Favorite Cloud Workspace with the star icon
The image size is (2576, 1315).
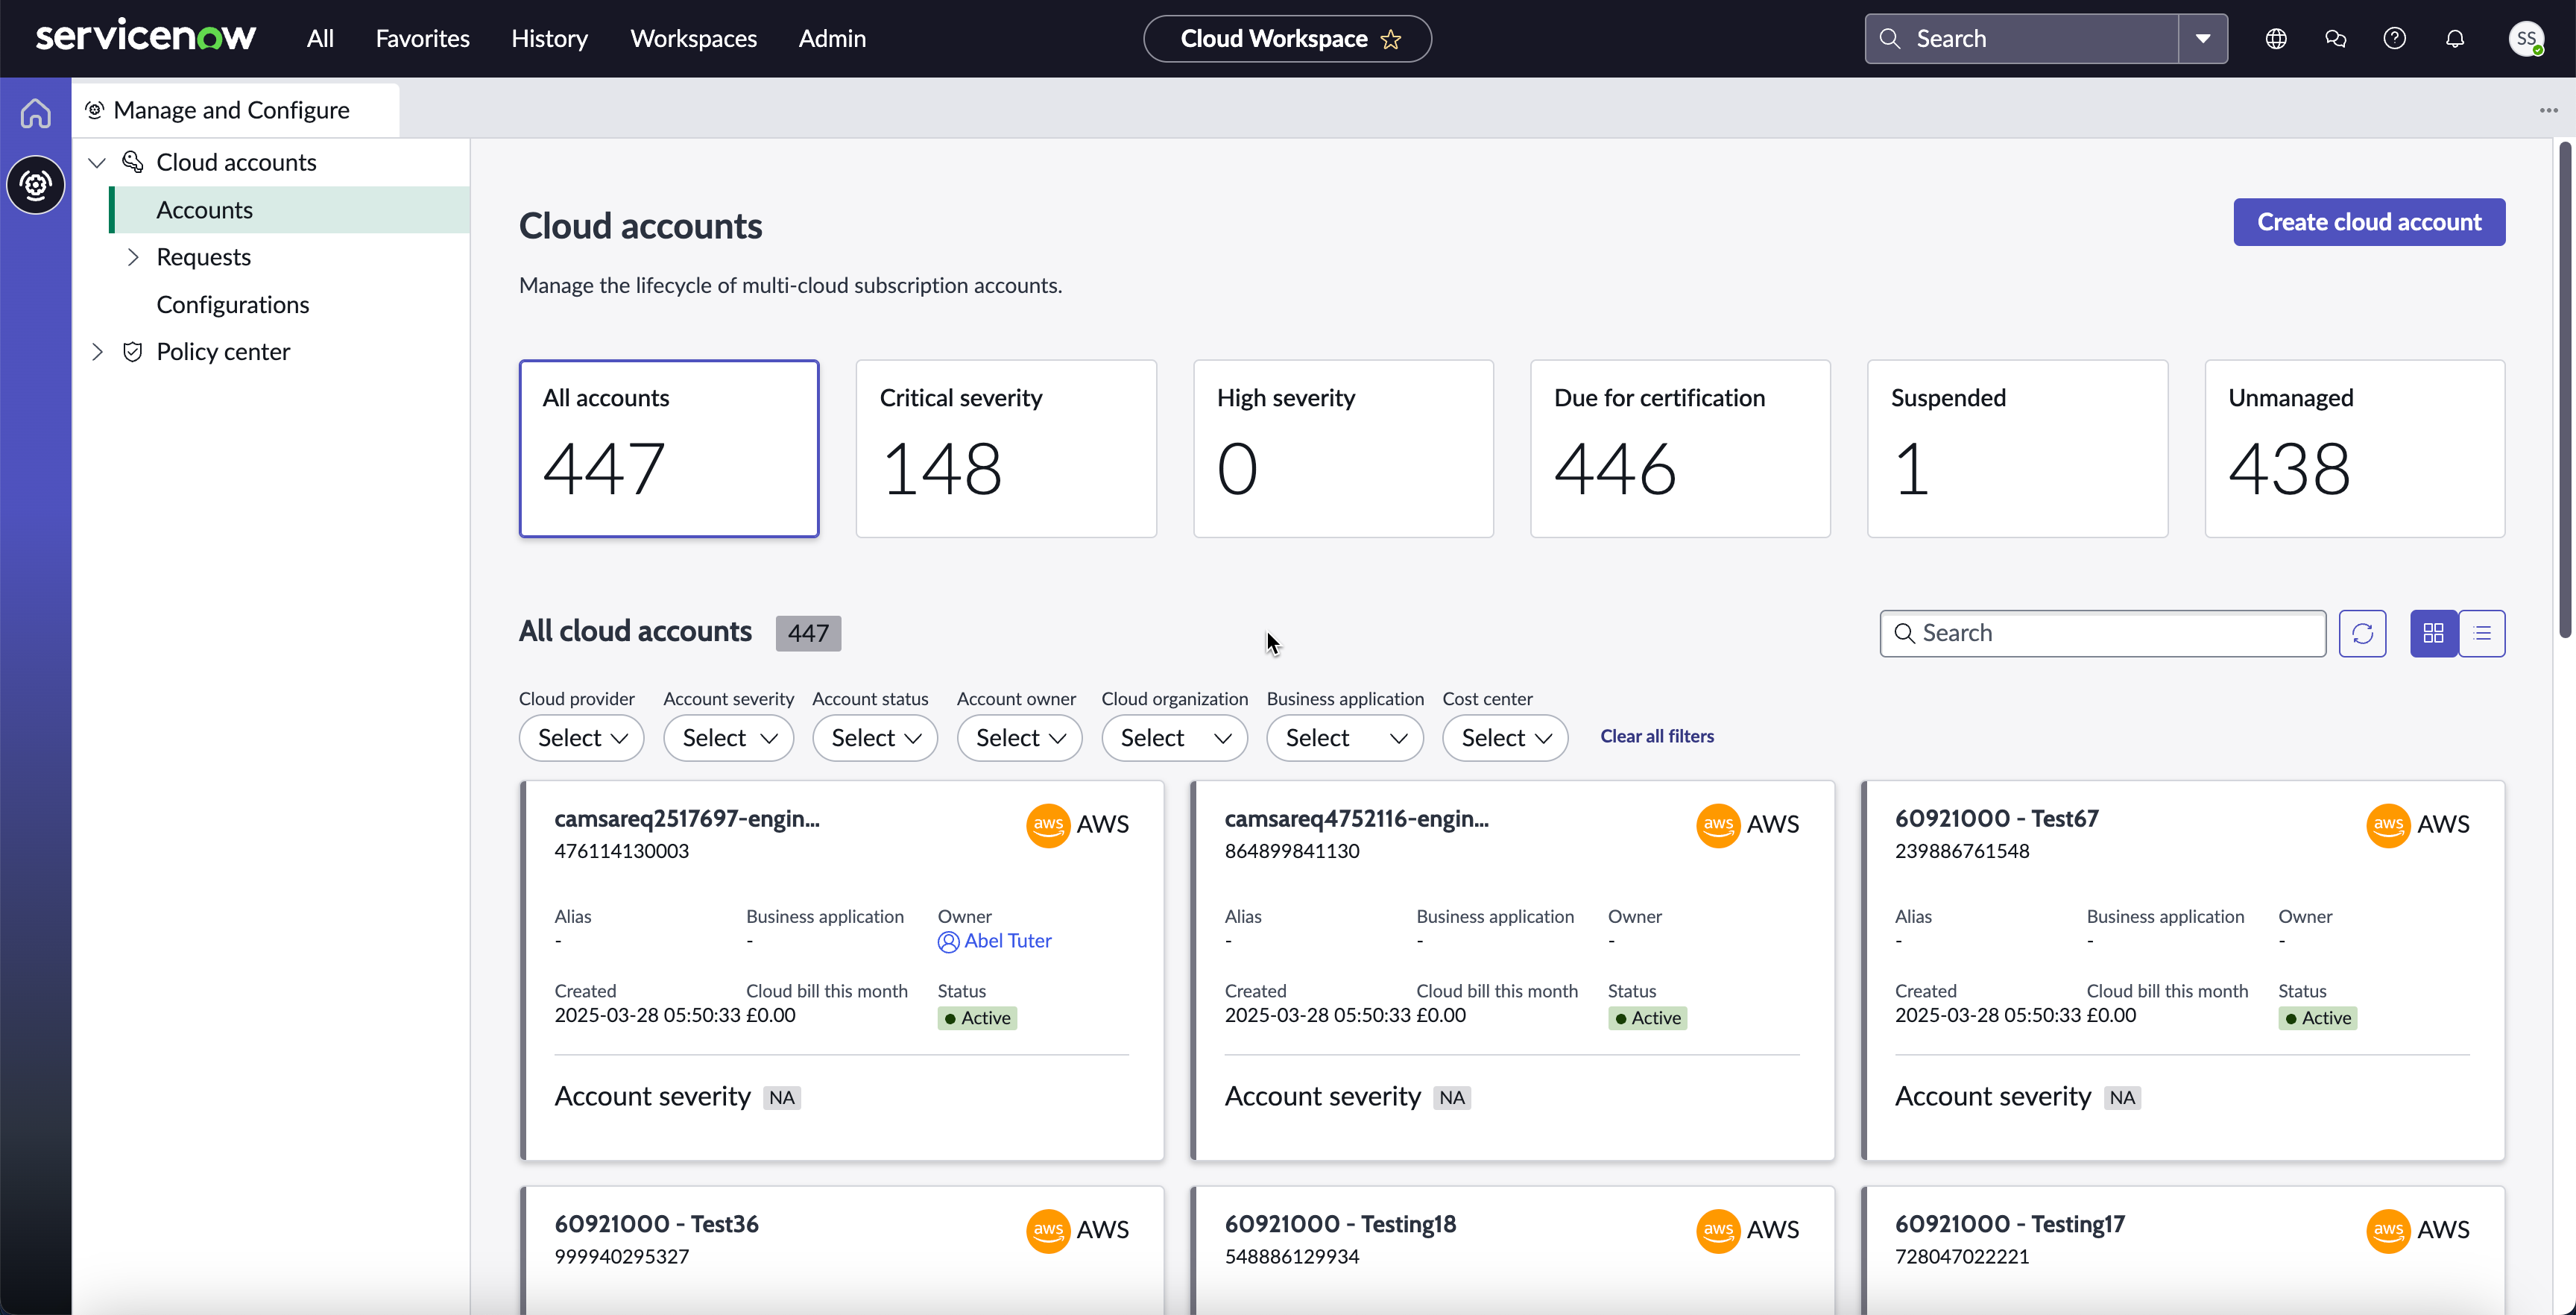pos(1391,39)
